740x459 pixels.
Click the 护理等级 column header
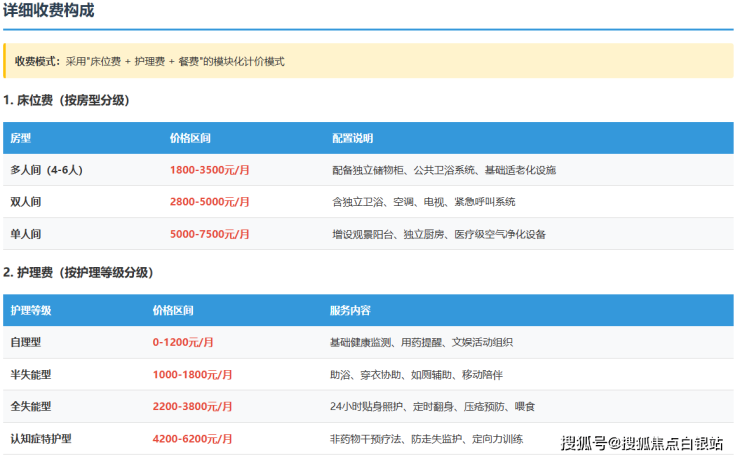pyautogui.click(x=30, y=310)
